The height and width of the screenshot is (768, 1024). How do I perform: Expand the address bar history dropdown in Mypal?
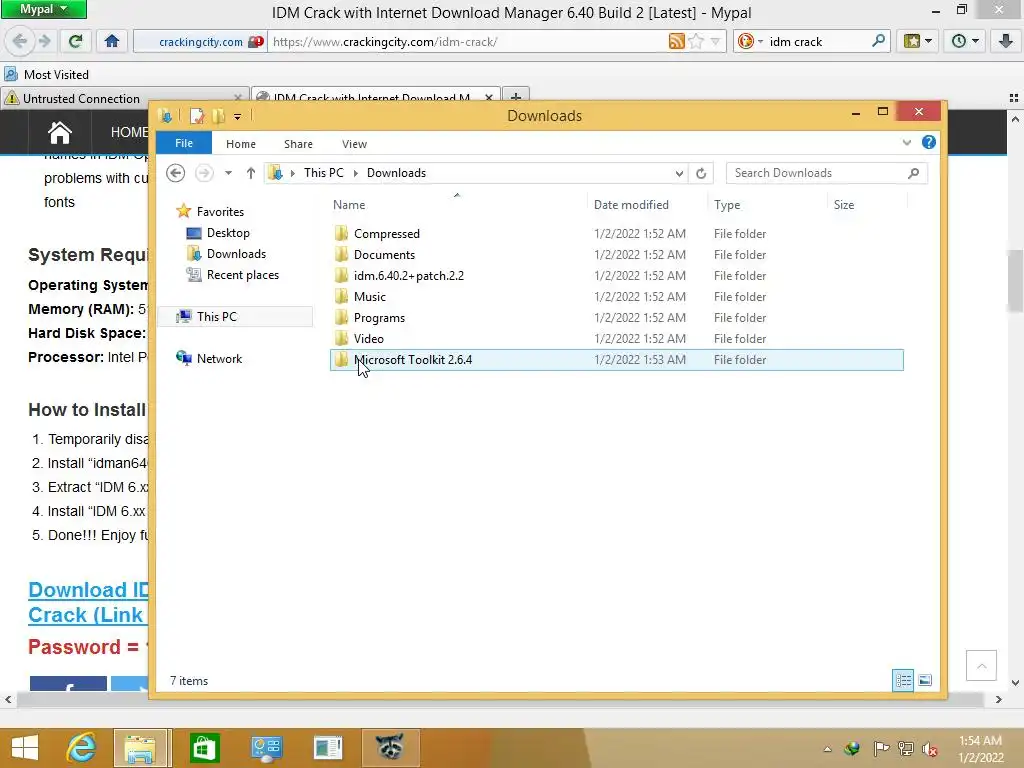(x=715, y=41)
